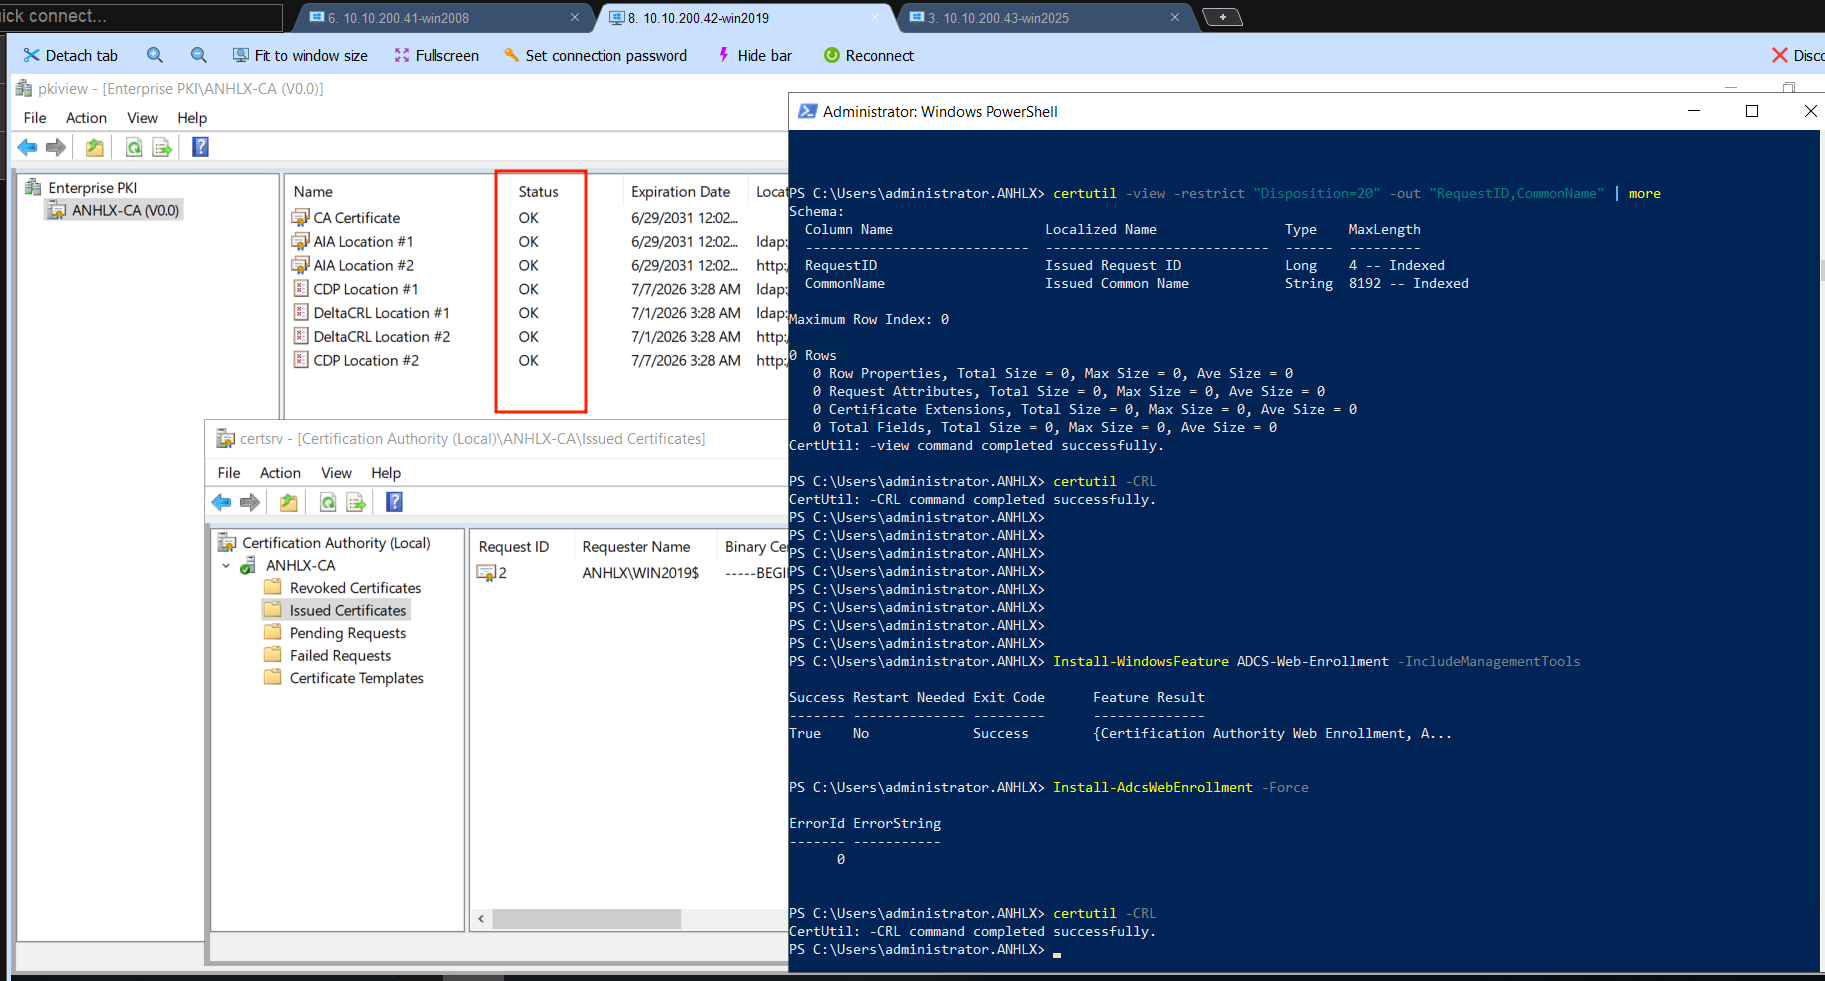Collapse the ANHLX-CA node in certsrv tree
1825x981 pixels.
click(226, 566)
